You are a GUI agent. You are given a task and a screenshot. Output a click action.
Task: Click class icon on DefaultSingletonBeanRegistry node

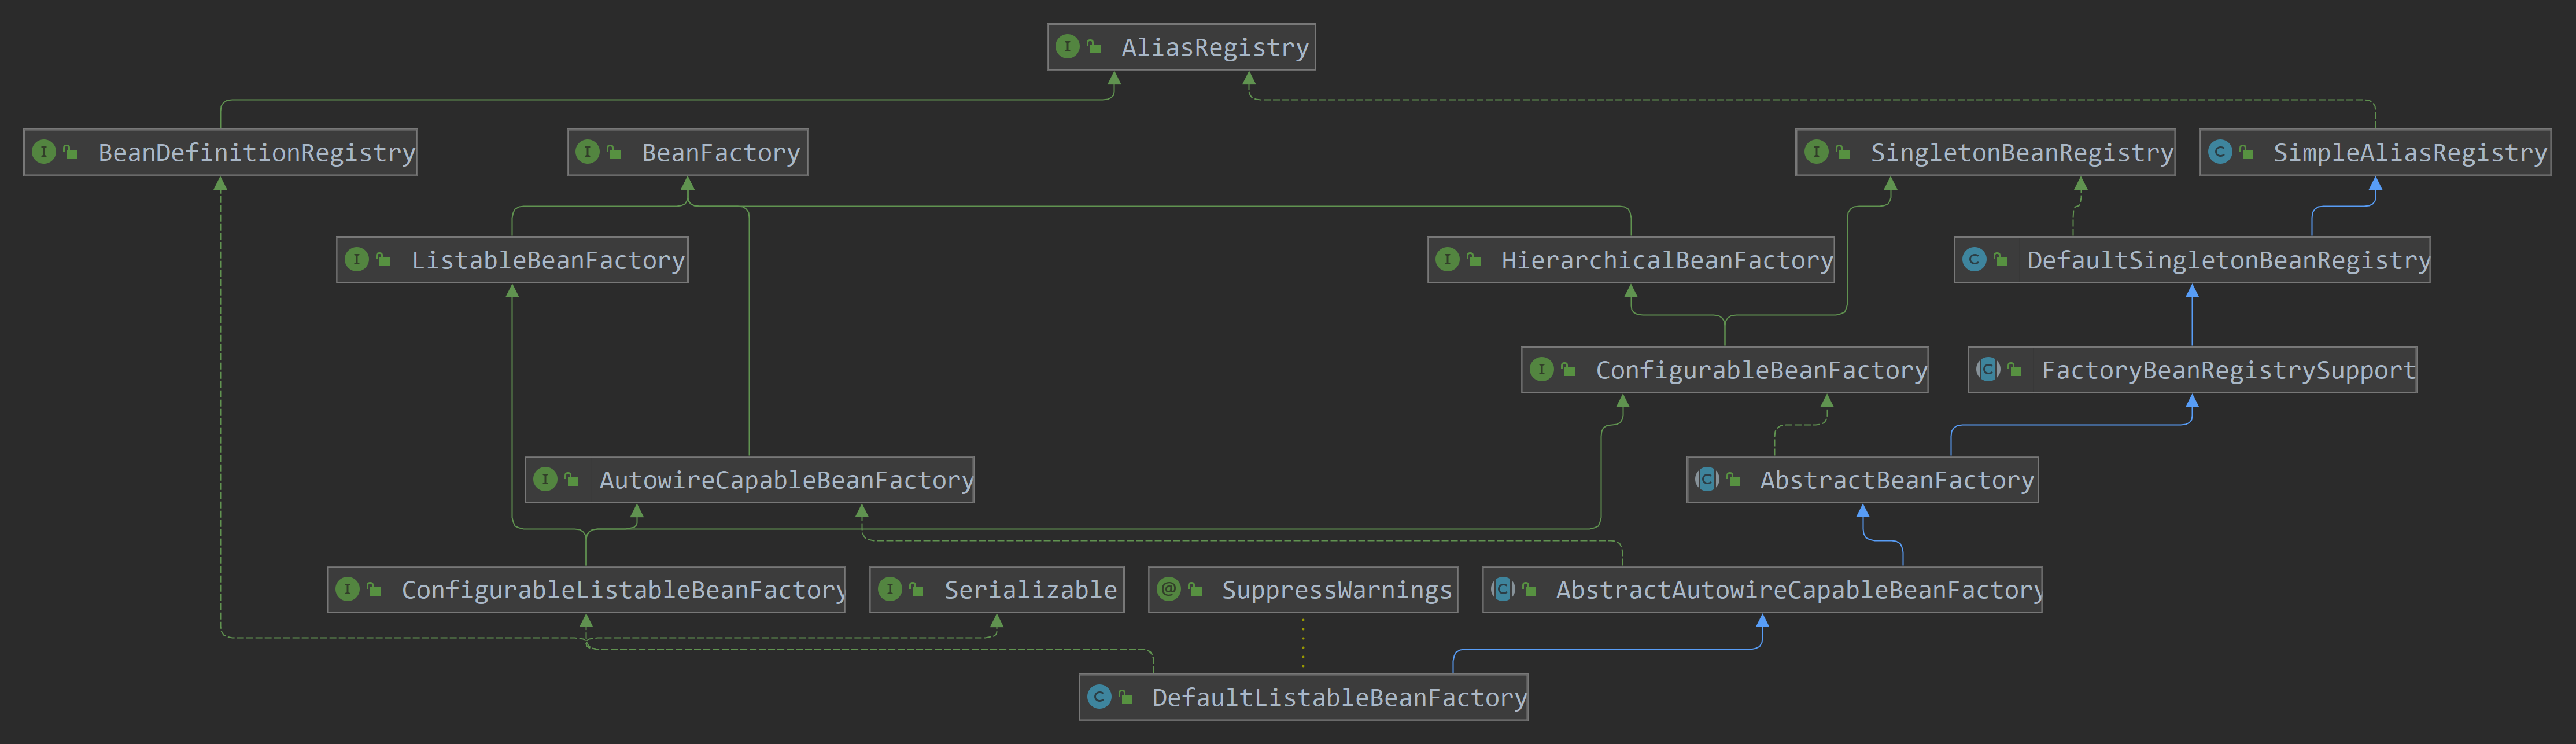point(1974,260)
